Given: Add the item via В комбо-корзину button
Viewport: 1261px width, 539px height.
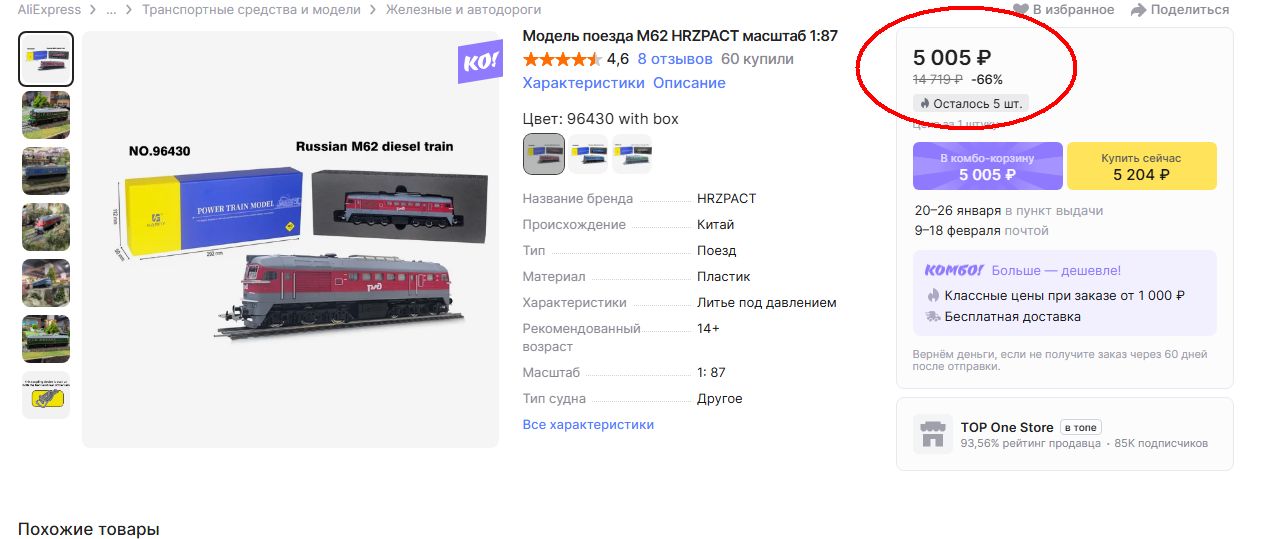Looking at the screenshot, I should pyautogui.click(x=987, y=166).
